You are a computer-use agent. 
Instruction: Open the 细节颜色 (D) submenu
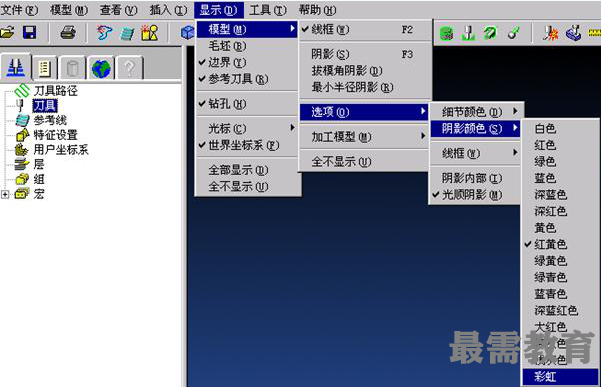click(475, 112)
